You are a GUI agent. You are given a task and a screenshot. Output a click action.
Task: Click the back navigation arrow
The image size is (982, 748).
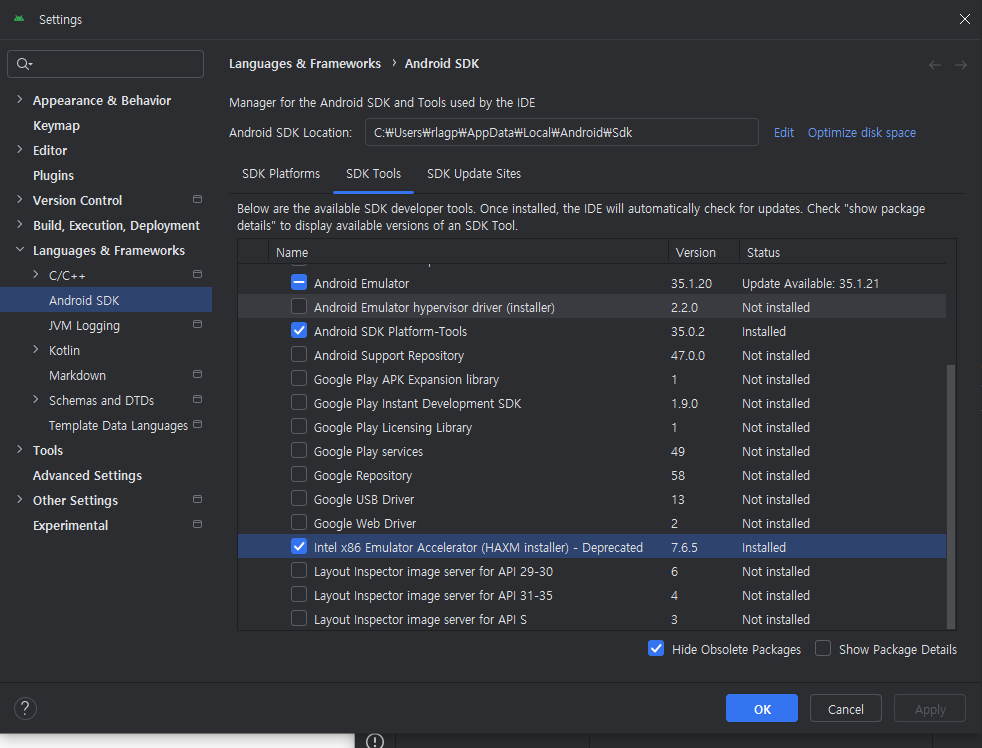934,65
